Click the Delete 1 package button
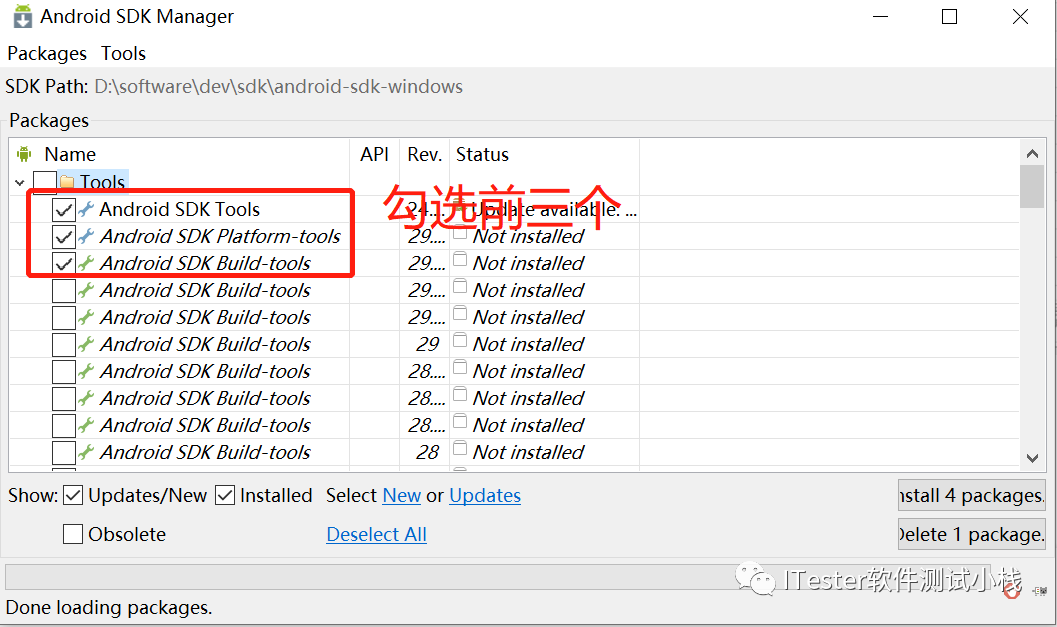This screenshot has width=1057, height=627. [x=971, y=535]
